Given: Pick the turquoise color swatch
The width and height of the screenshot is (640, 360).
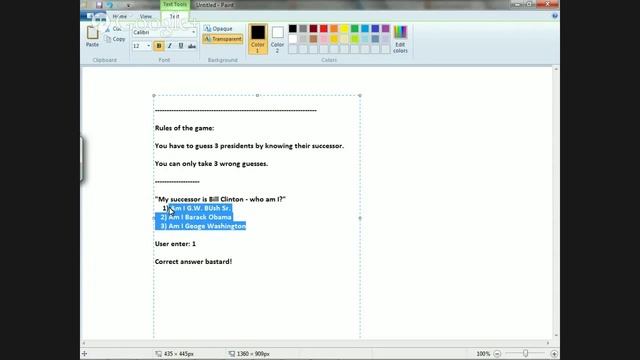Looking at the screenshot, I should [365, 29].
